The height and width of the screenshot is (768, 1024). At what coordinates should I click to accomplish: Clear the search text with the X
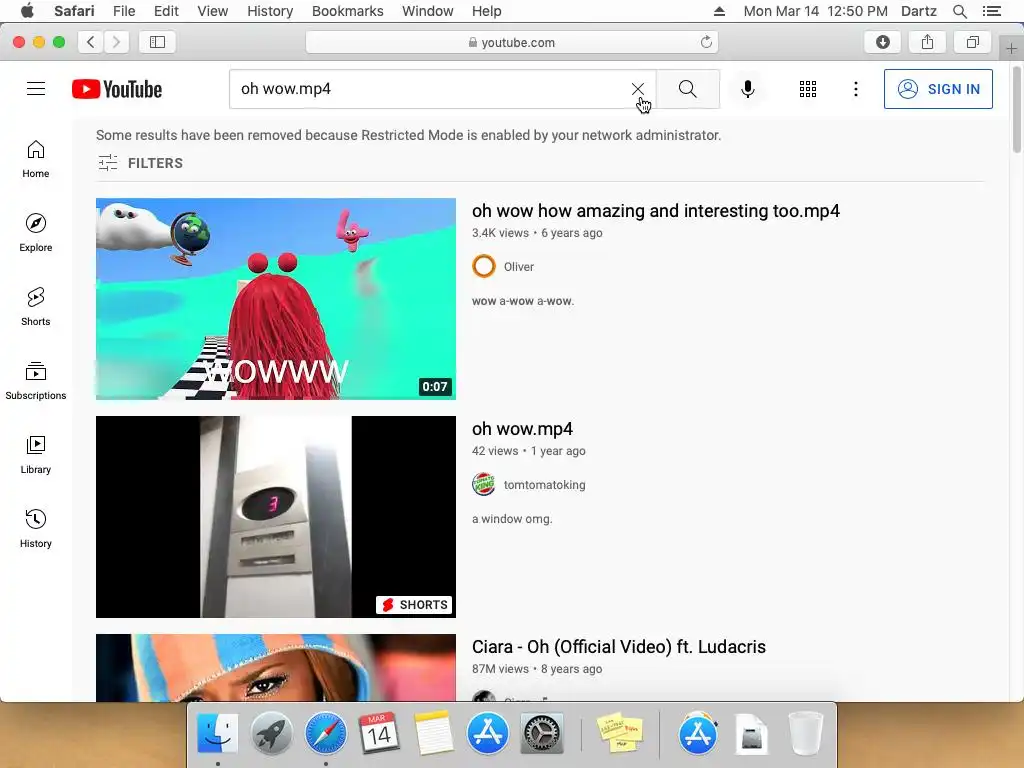[x=638, y=89]
